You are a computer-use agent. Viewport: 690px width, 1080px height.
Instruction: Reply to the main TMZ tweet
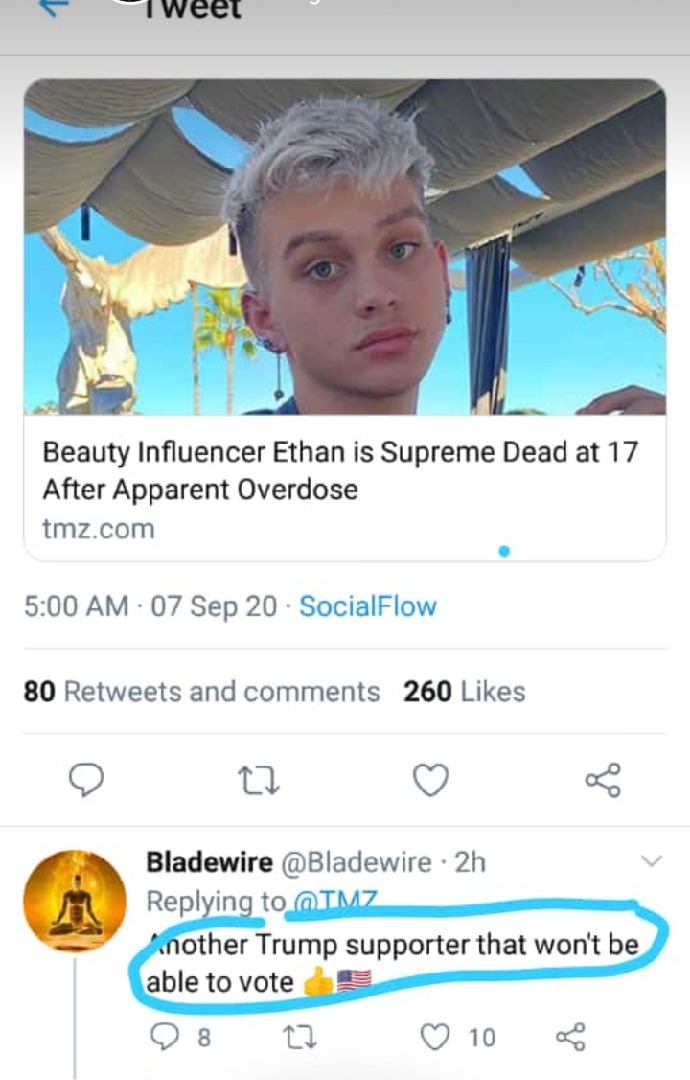click(87, 780)
